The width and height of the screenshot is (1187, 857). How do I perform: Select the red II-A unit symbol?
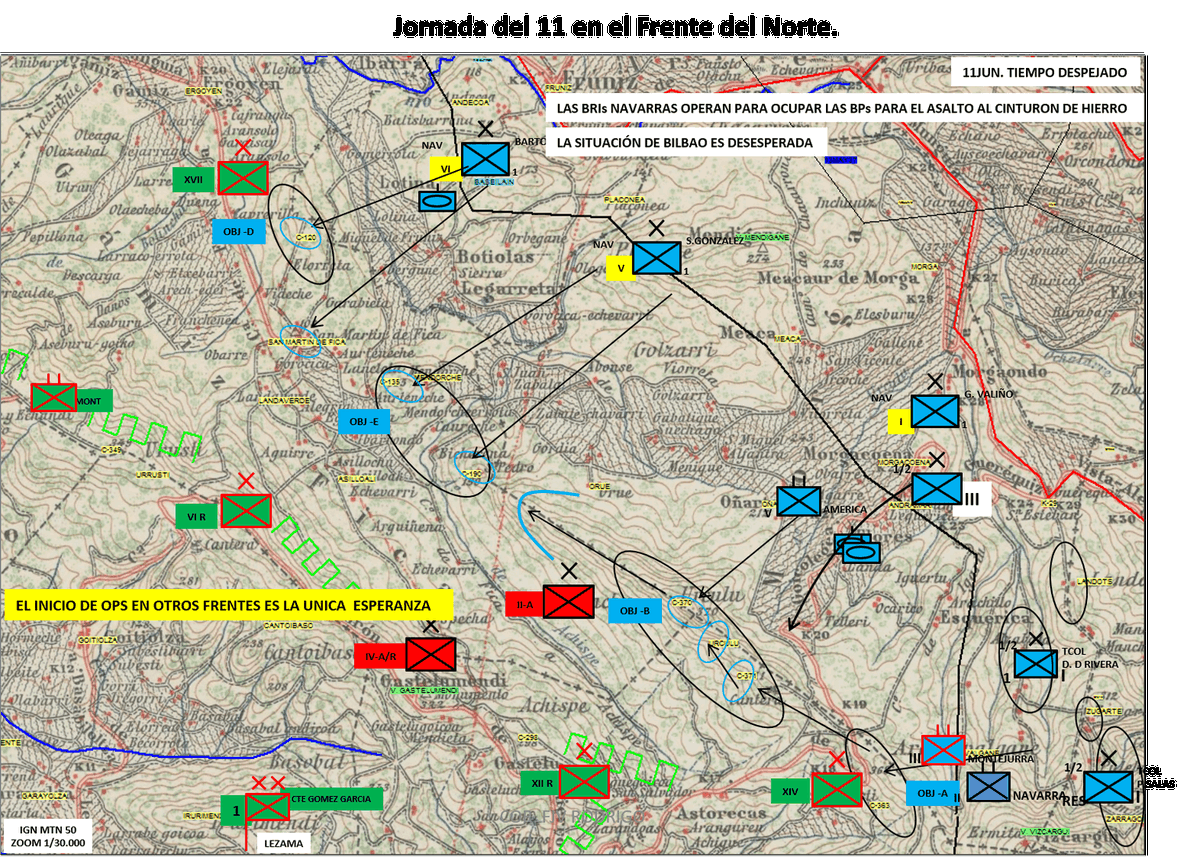pyautogui.click(x=569, y=602)
